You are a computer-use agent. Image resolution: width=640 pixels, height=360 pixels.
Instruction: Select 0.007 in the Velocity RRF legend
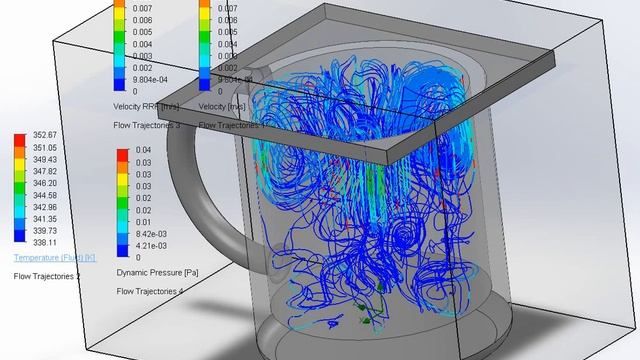(x=142, y=8)
